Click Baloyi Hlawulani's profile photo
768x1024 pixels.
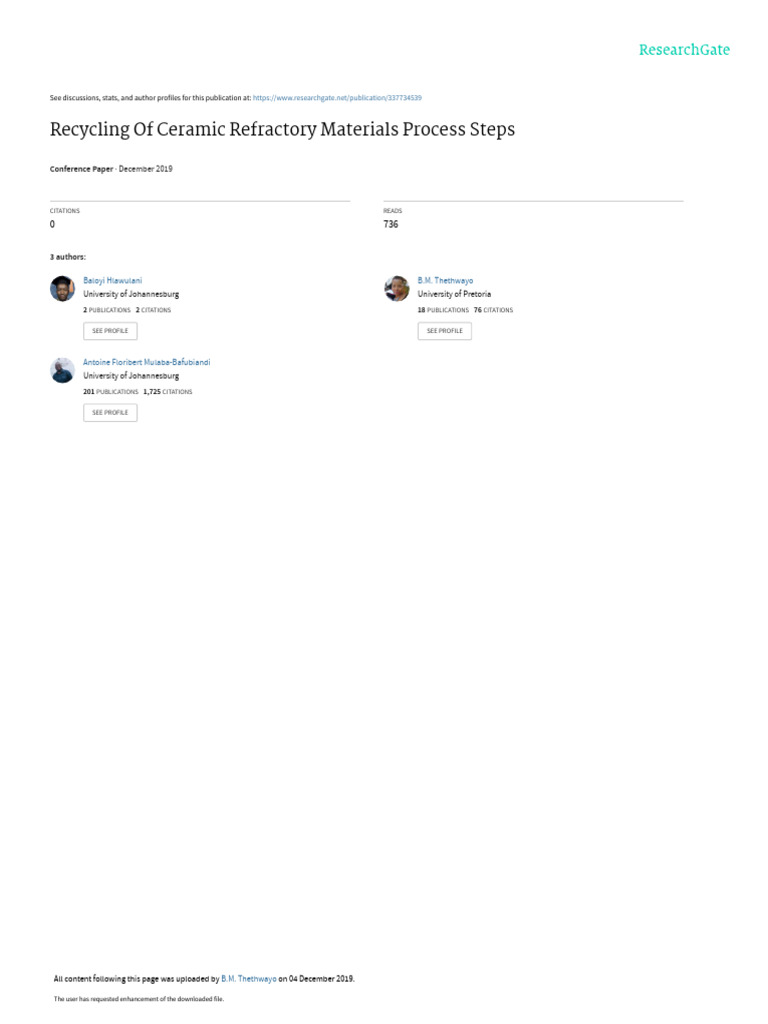click(x=63, y=289)
